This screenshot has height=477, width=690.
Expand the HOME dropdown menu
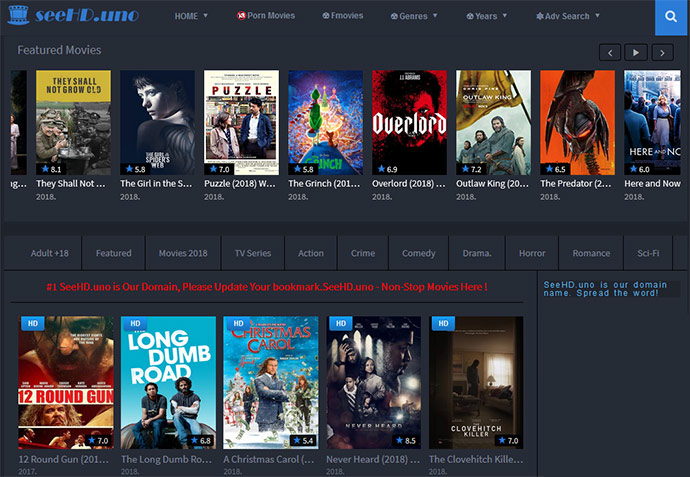point(191,17)
